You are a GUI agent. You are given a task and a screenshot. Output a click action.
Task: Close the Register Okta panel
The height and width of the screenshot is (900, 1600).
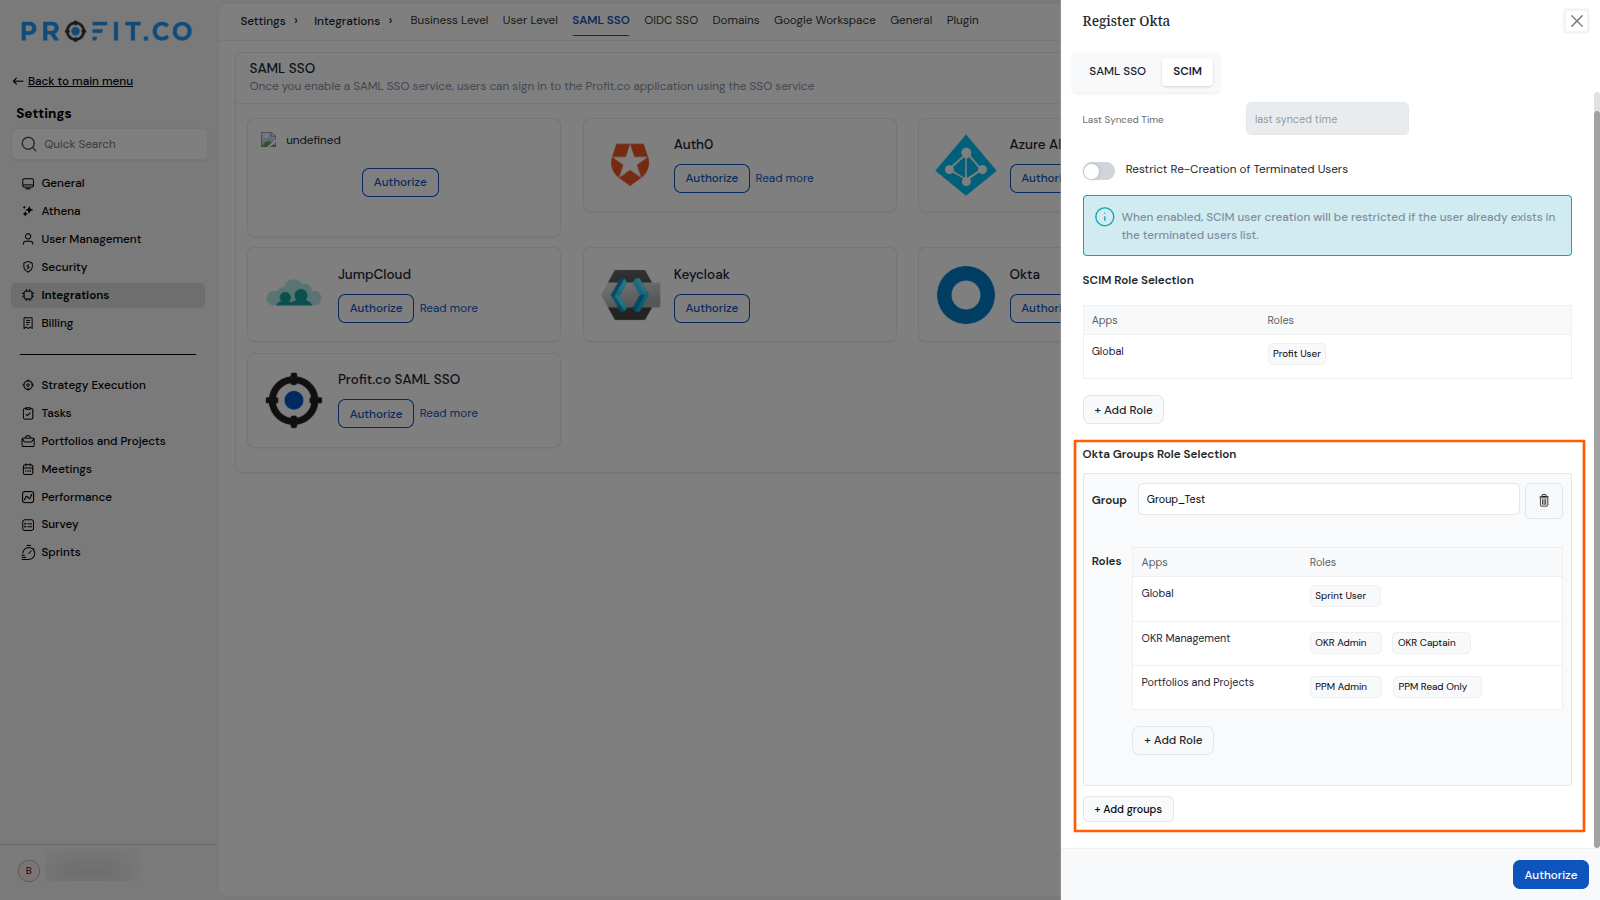[1576, 21]
